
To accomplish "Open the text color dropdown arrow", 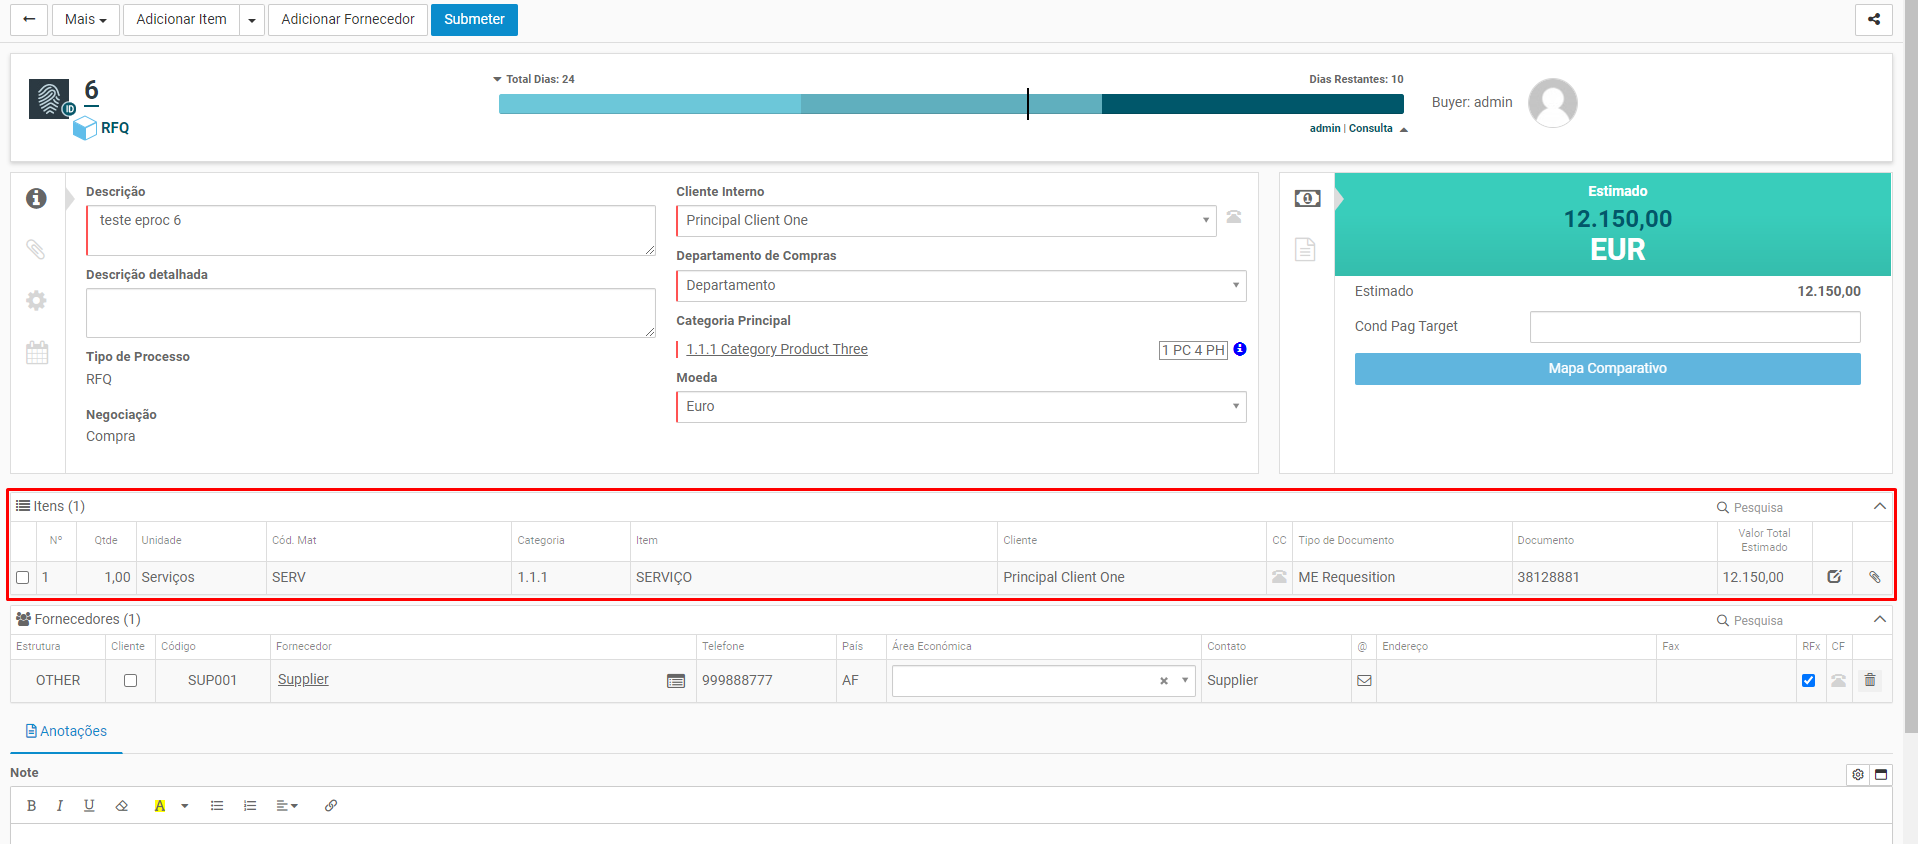I will pyautogui.click(x=185, y=805).
